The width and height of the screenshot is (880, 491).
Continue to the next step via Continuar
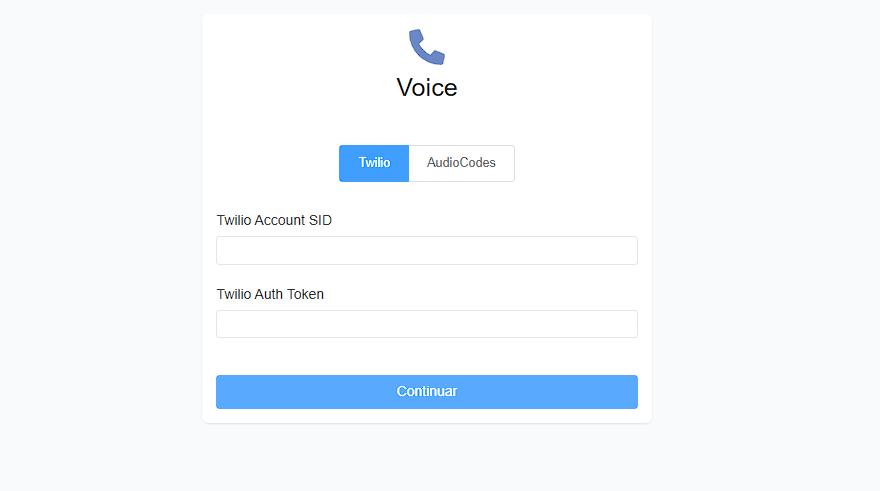tap(427, 392)
